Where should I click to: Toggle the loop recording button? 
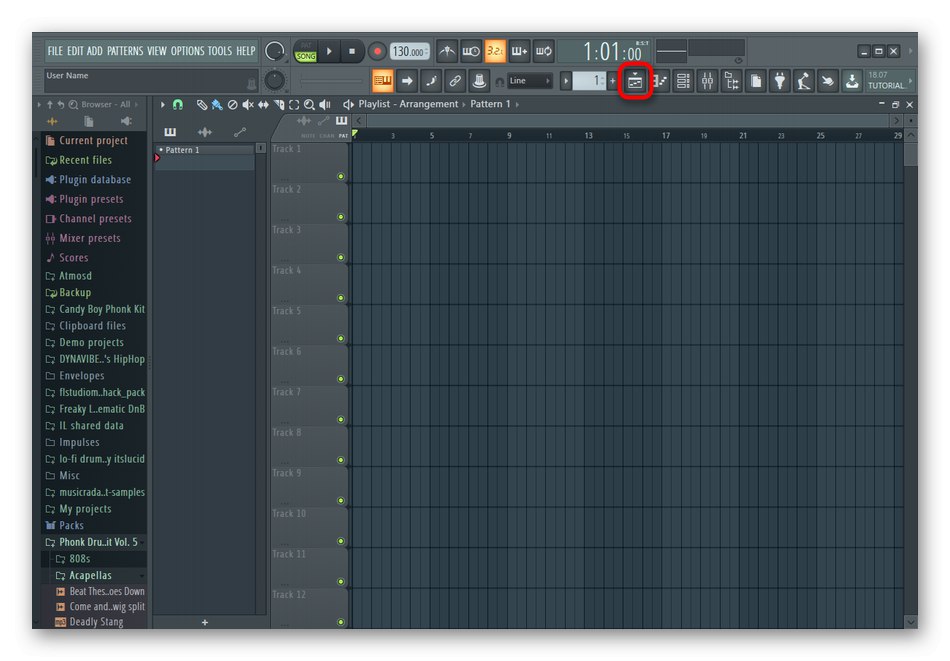click(x=543, y=51)
